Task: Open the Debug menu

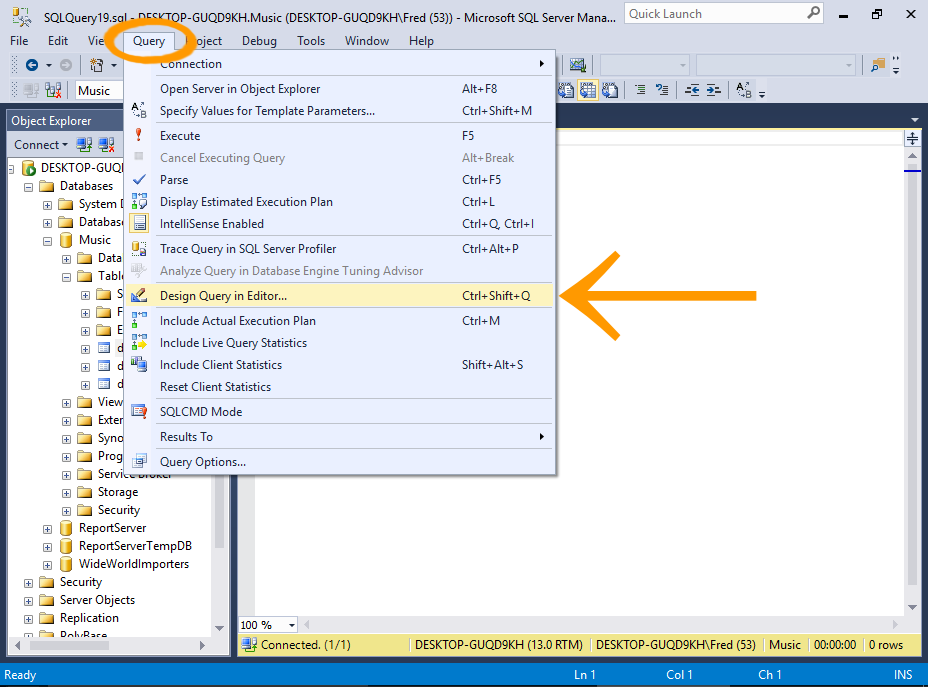Action: [x=259, y=41]
